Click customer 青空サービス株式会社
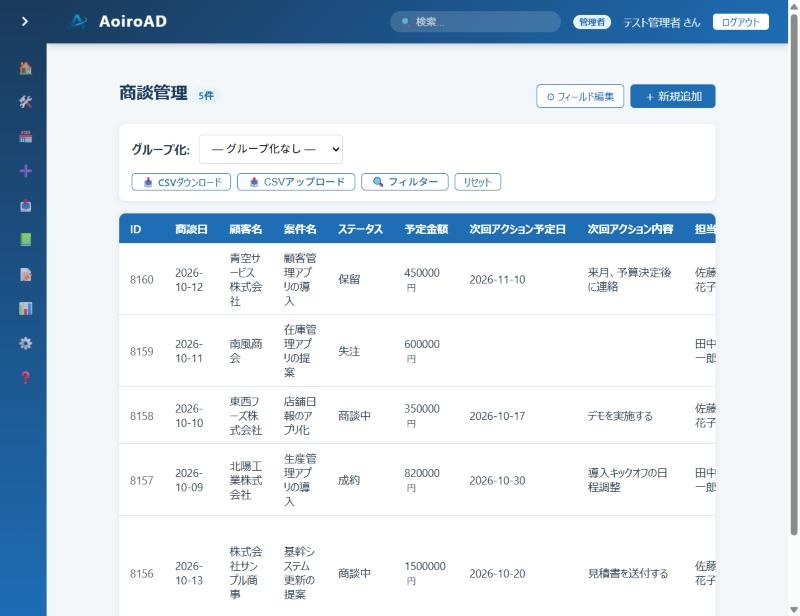Viewport: 800px width, 616px height. pyautogui.click(x=246, y=280)
